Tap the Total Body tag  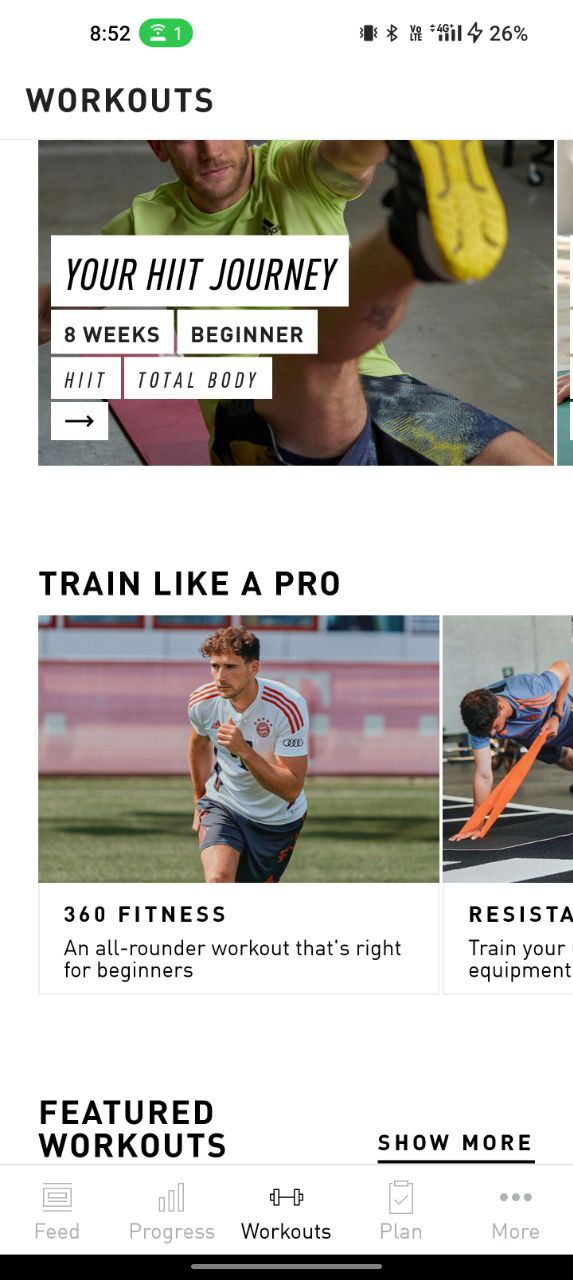[198, 379]
